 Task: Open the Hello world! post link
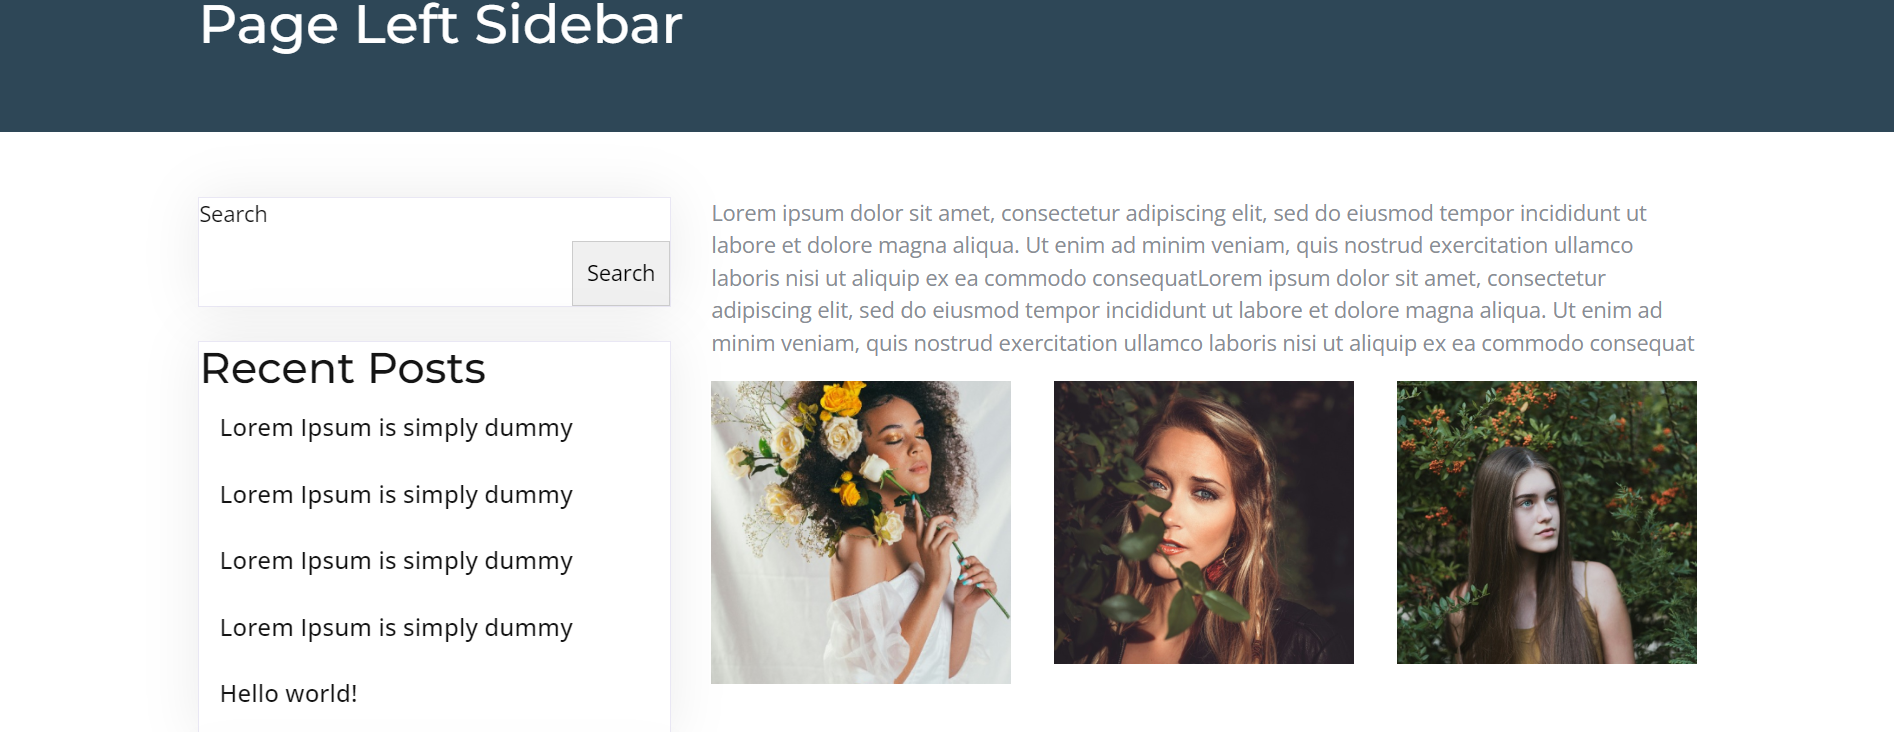point(288,694)
